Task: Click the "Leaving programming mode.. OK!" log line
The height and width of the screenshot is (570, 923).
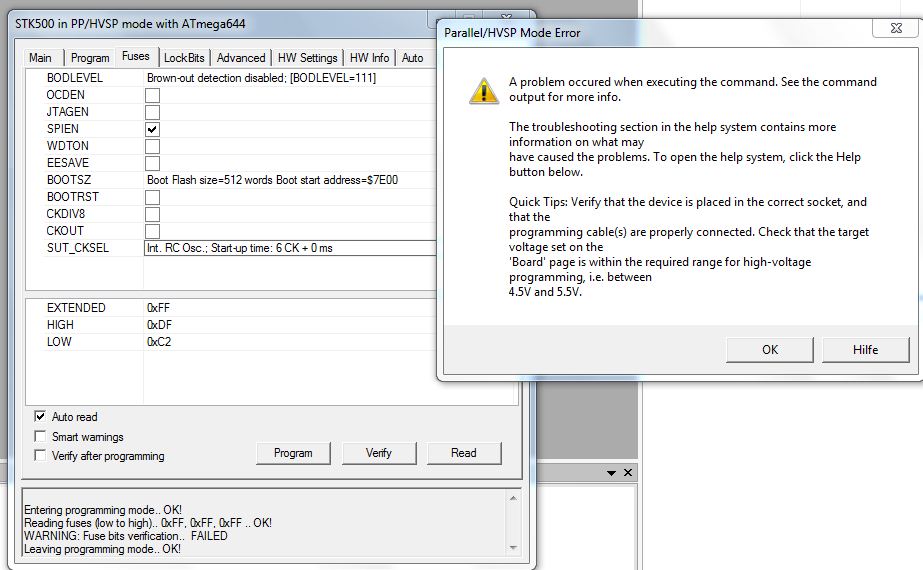Action: click(102, 549)
